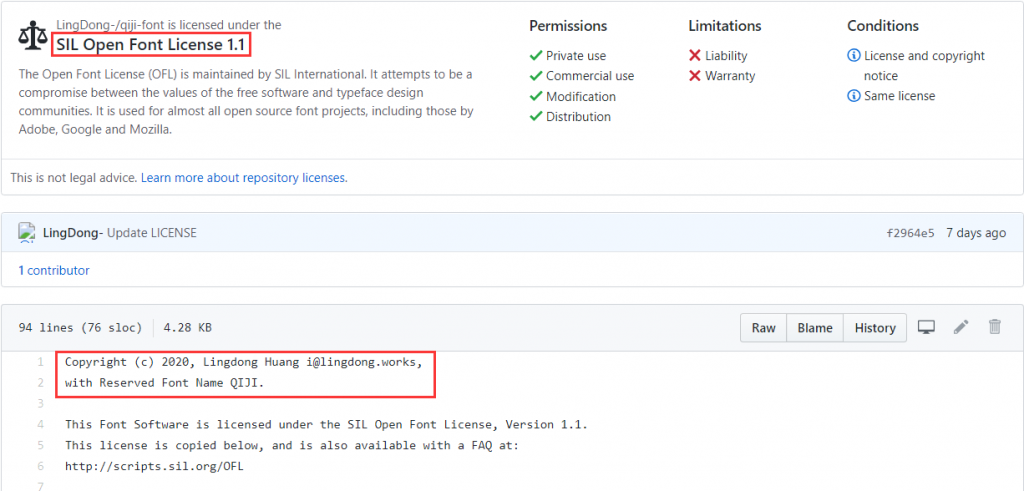This screenshot has height=491, width=1024.
Task: Open the Raw file view
Action: pos(763,328)
